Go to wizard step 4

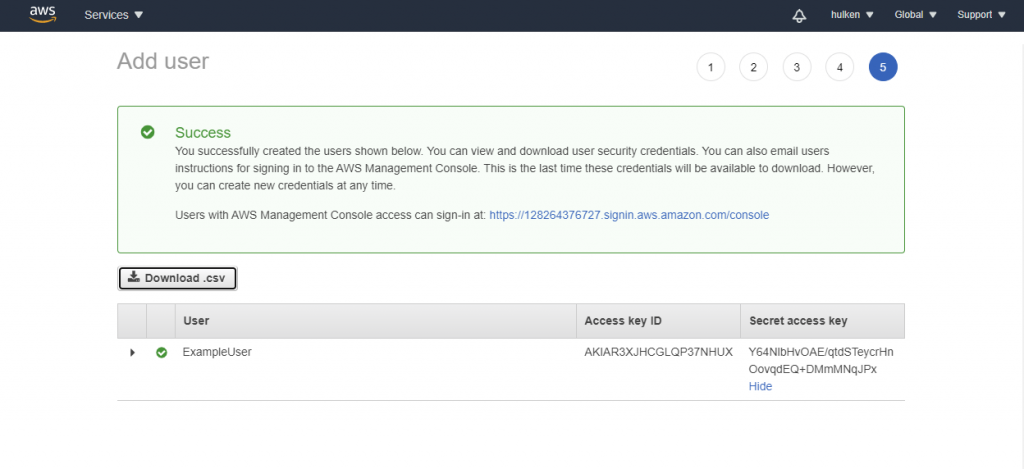(x=839, y=68)
